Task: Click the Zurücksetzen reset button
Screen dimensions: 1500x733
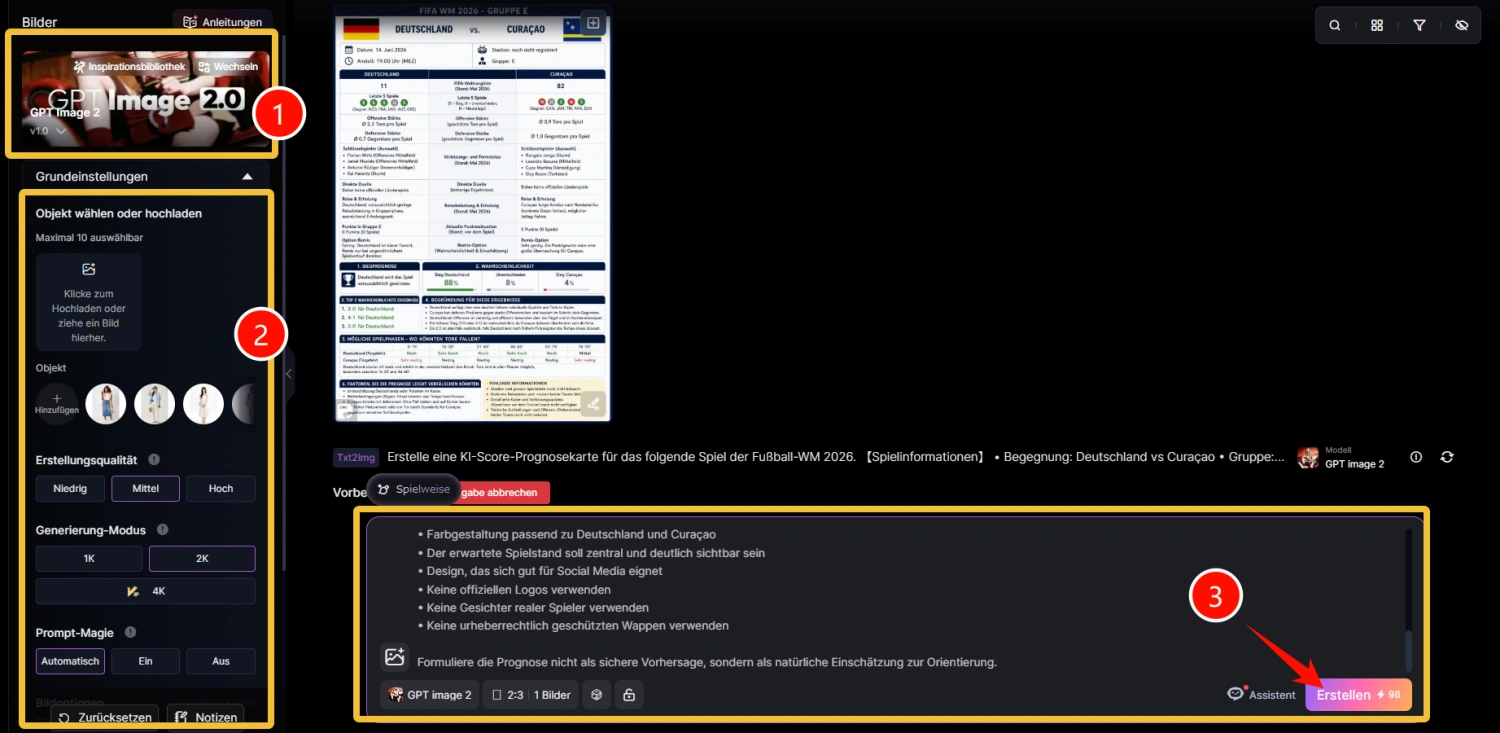Action: point(105,717)
